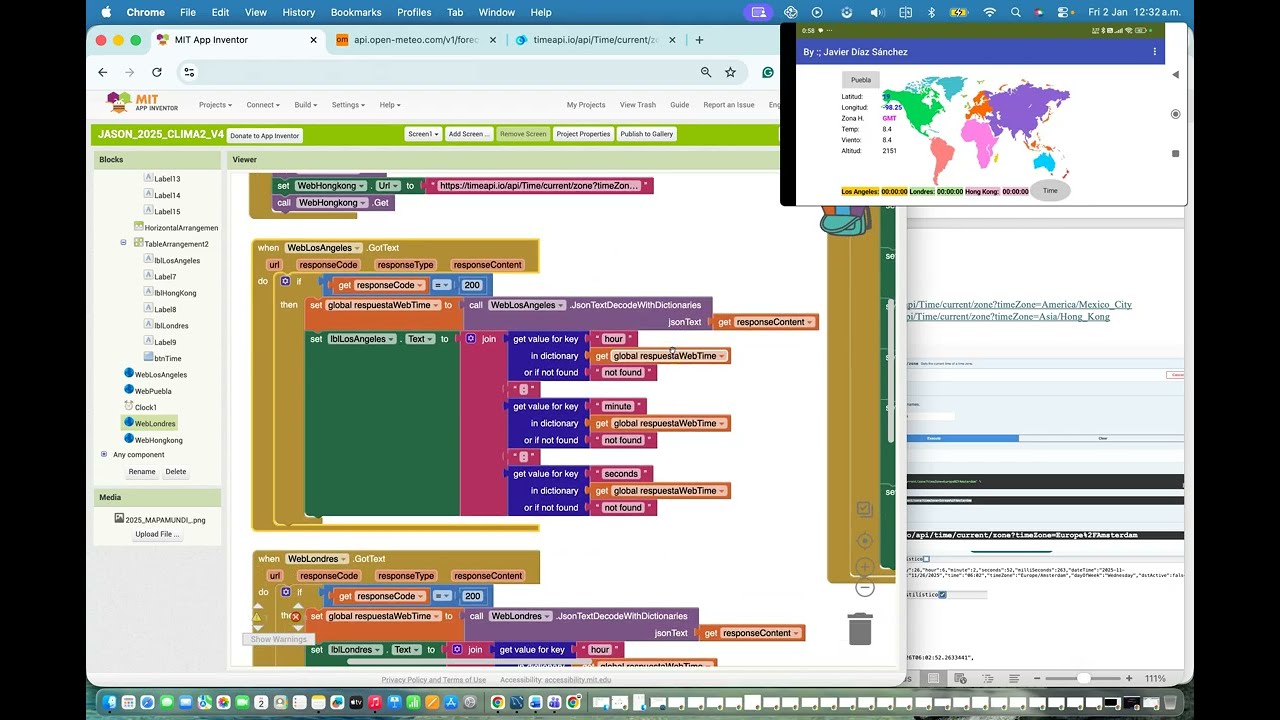1280x720 pixels.
Task: Click the Wi-Fi icon in the menu bar
Action: pos(989,12)
